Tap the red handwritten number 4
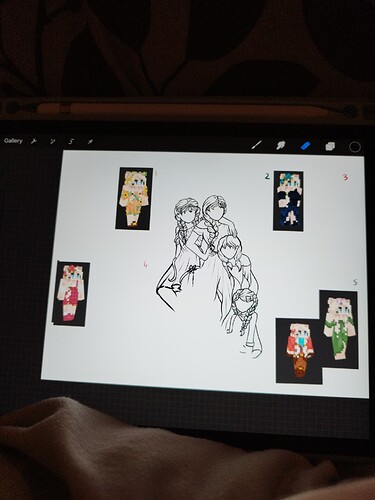This screenshot has height=500, width=375. point(145,264)
